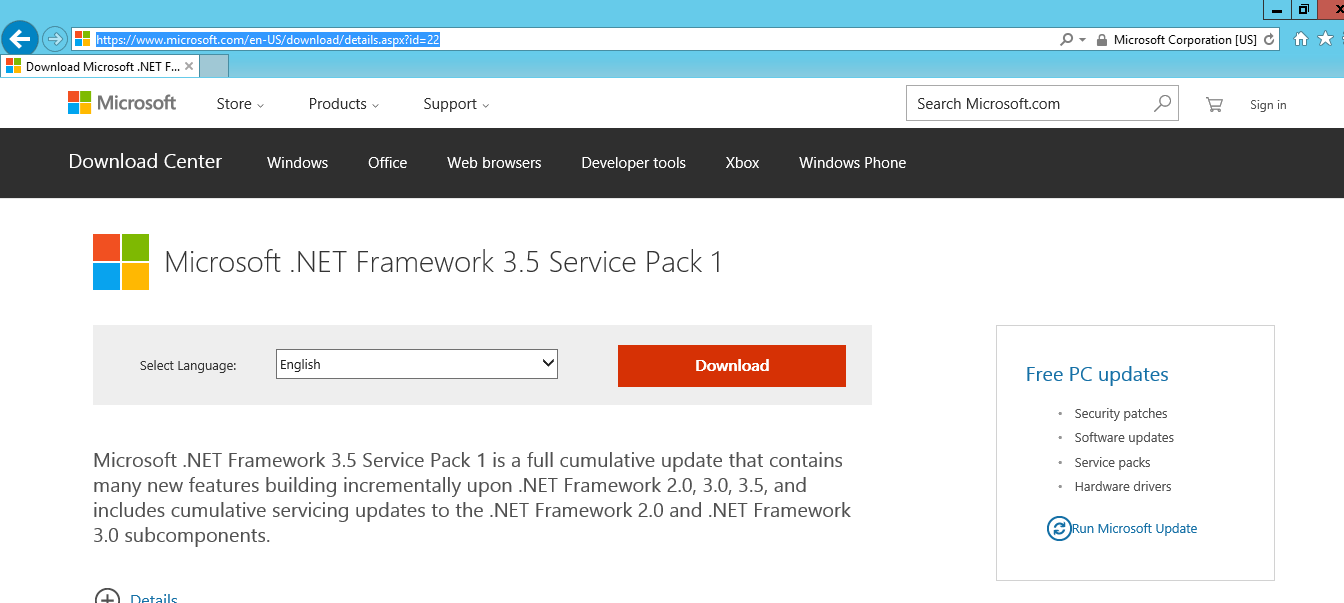Screen dimensions: 1344x603
Task: Restore down the browser window
Action: (x=1303, y=10)
